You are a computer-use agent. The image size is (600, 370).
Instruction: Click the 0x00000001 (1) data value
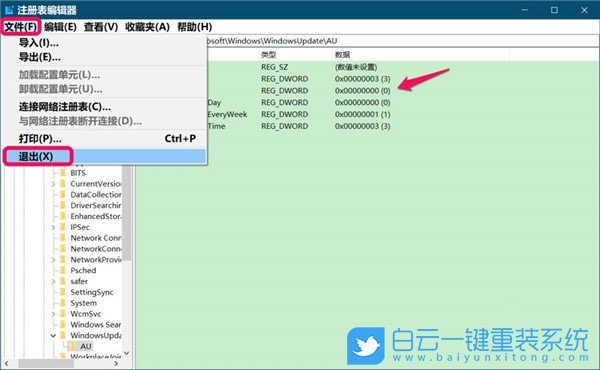pos(362,114)
